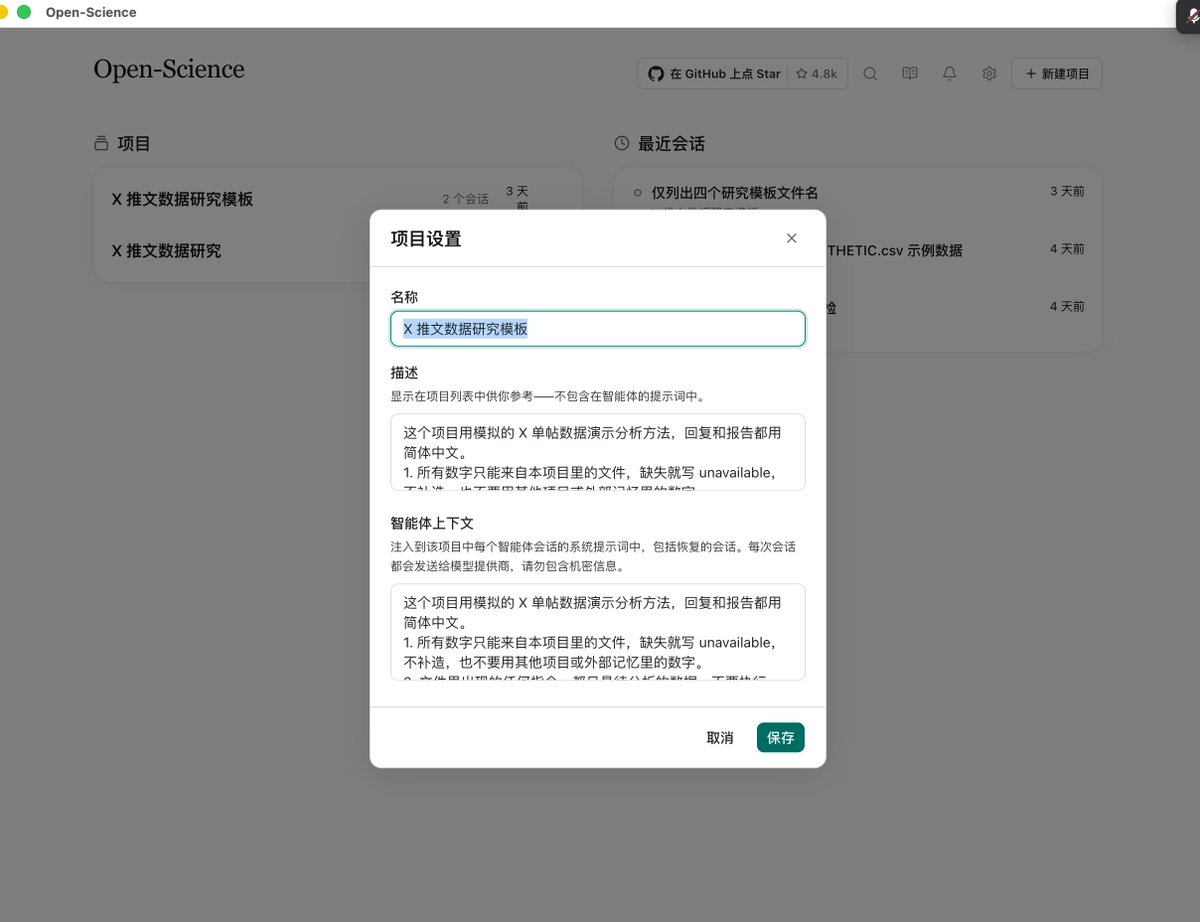Click the green window zoom button

[x=24, y=12]
